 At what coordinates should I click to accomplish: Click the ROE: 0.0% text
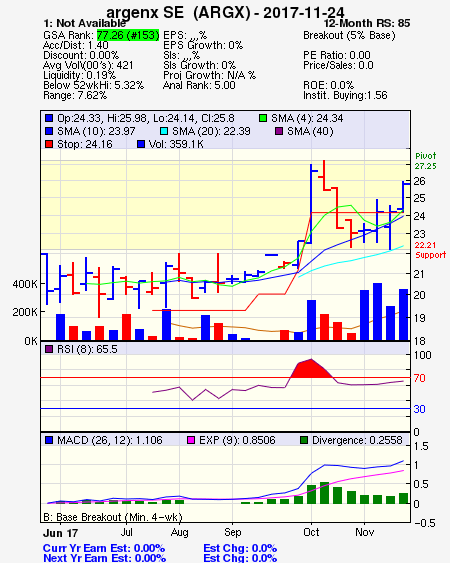329,85
